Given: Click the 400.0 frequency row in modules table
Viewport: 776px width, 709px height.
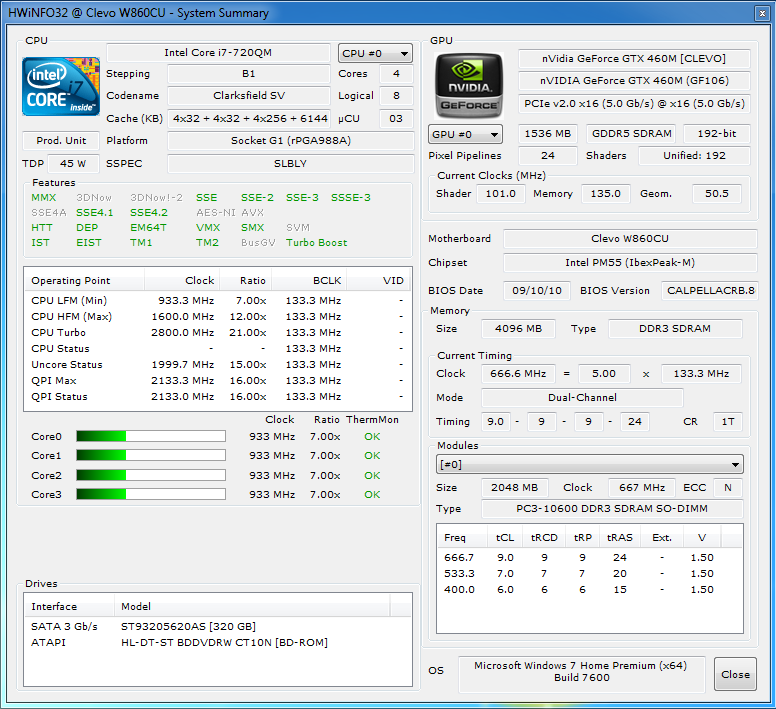Looking at the screenshot, I should click(589, 589).
